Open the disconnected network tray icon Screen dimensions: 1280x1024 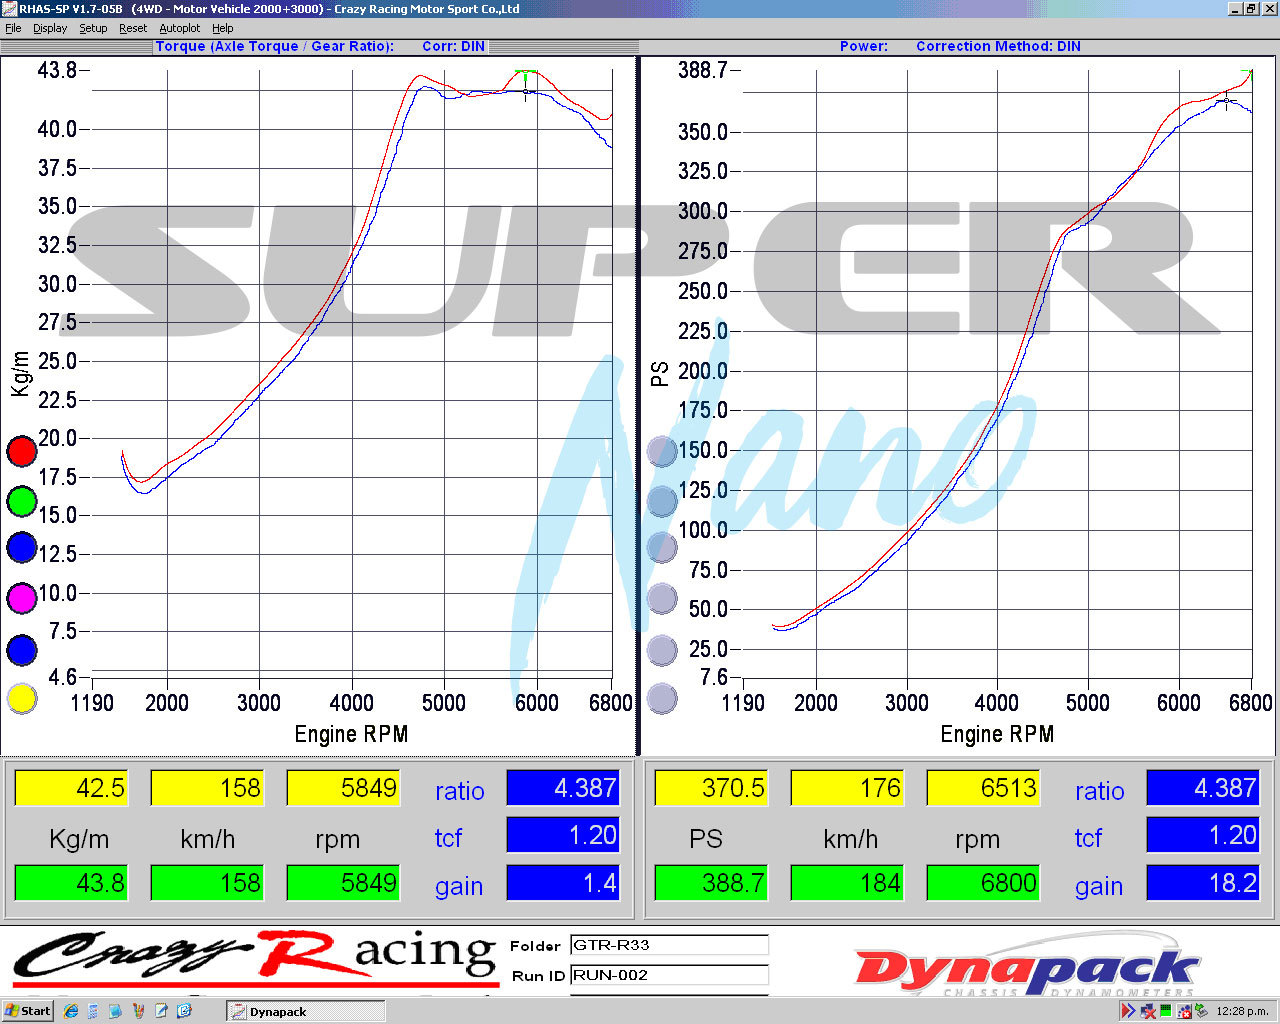click(1147, 1011)
